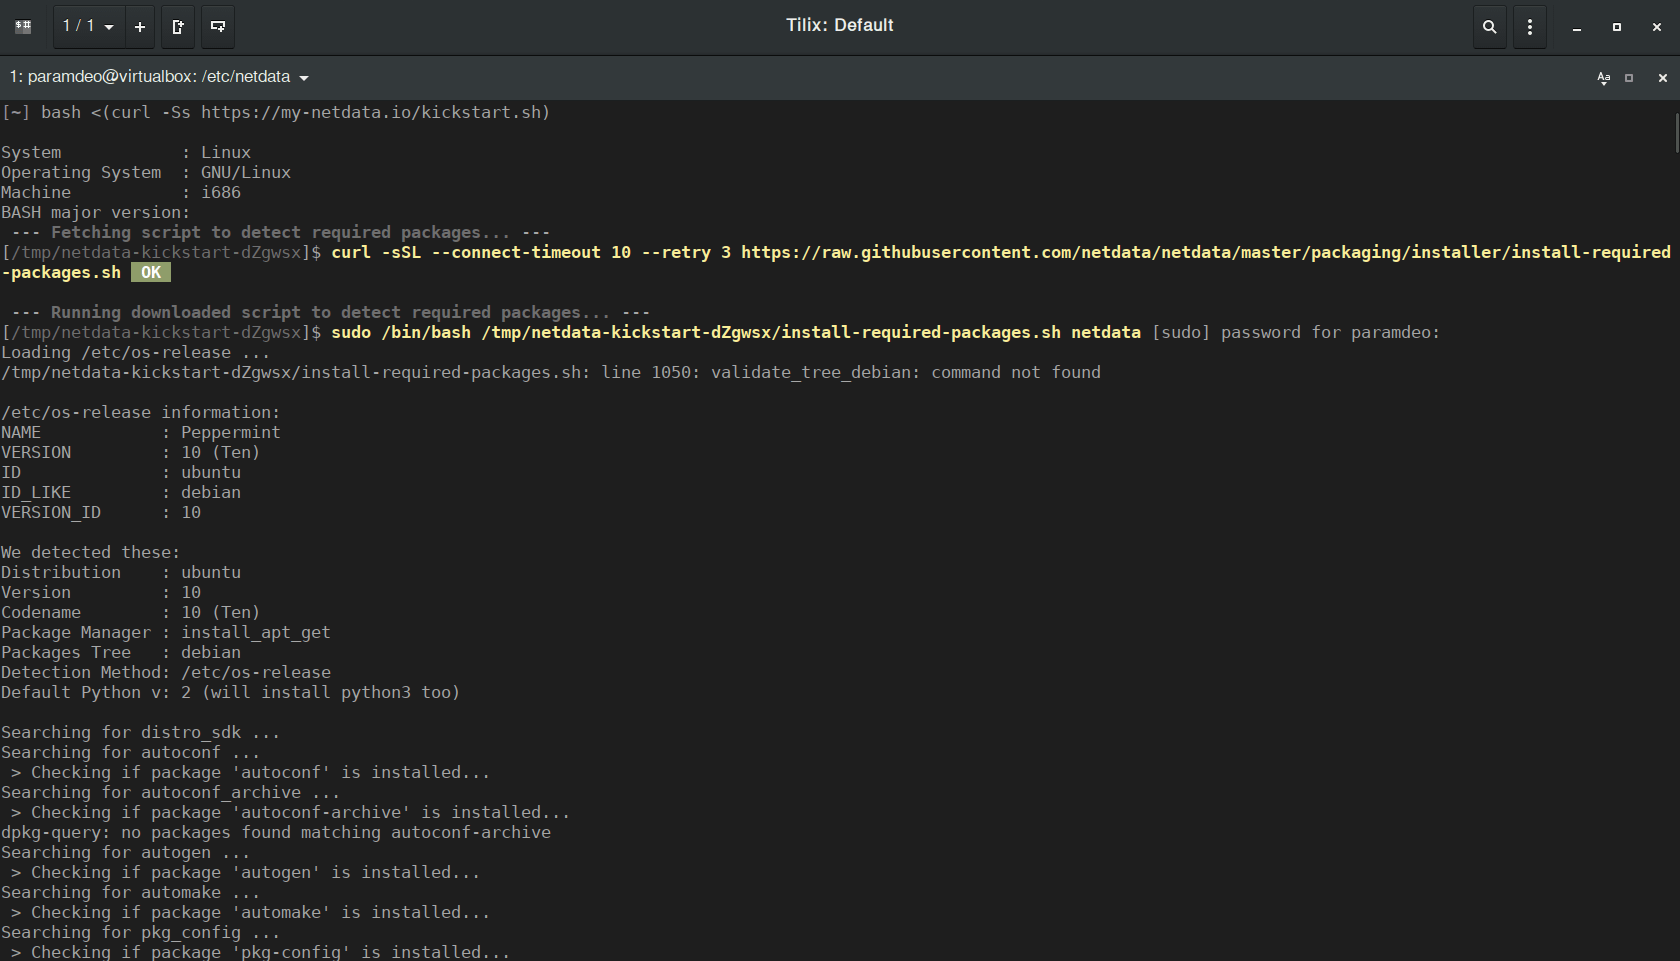Click the 'Tilix: Default' window title
The width and height of the screenshot is (1680, 961).
(840, 25)
